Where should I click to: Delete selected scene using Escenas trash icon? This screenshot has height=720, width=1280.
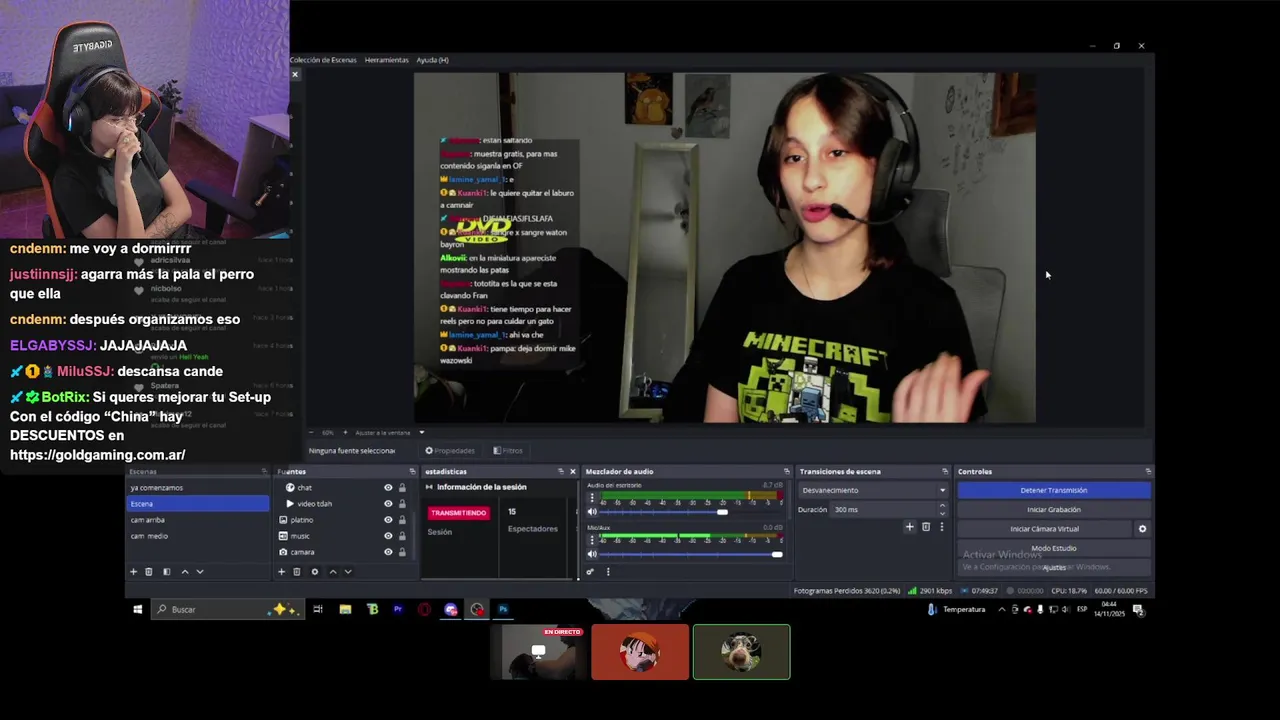149,572
